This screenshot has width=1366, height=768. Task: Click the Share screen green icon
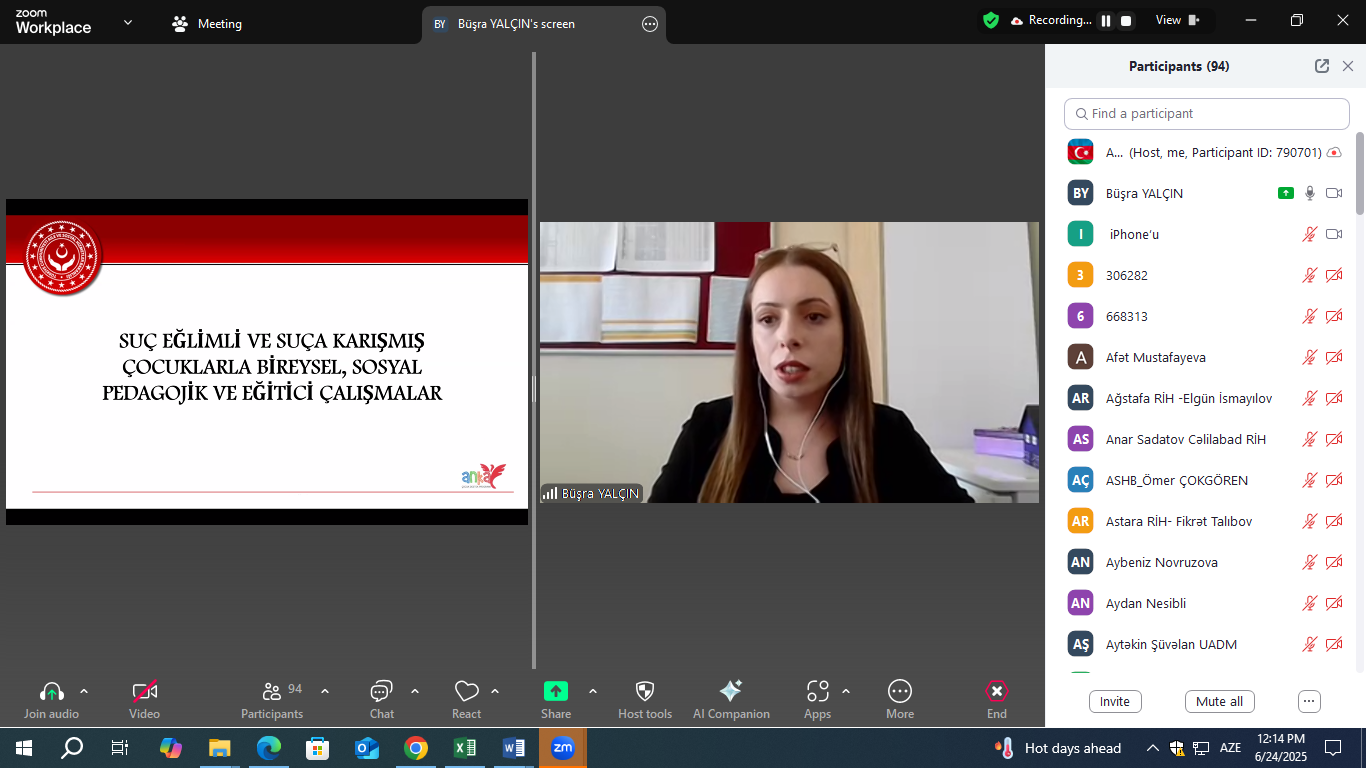click(555, 691)
